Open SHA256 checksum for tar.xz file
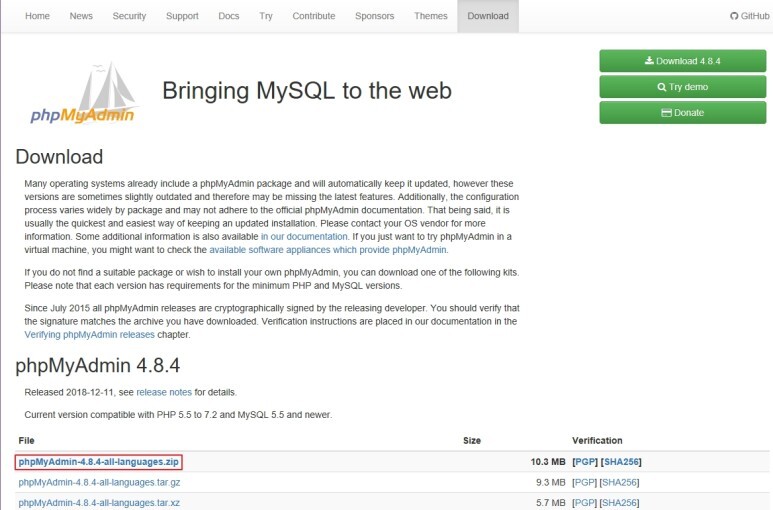Screen dimensions: 773x510 pos(620,503)
